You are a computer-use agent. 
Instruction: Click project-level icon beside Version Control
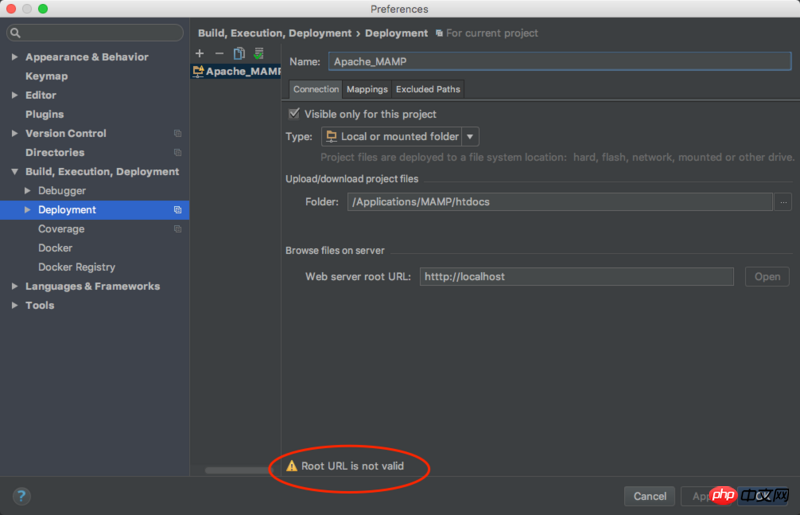tap(178, 133)
